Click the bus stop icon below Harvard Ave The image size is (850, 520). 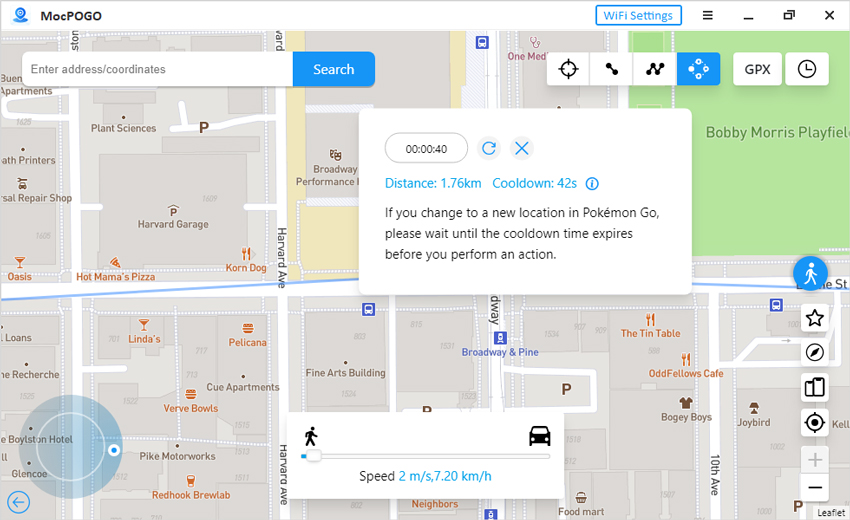coord(369,310)
